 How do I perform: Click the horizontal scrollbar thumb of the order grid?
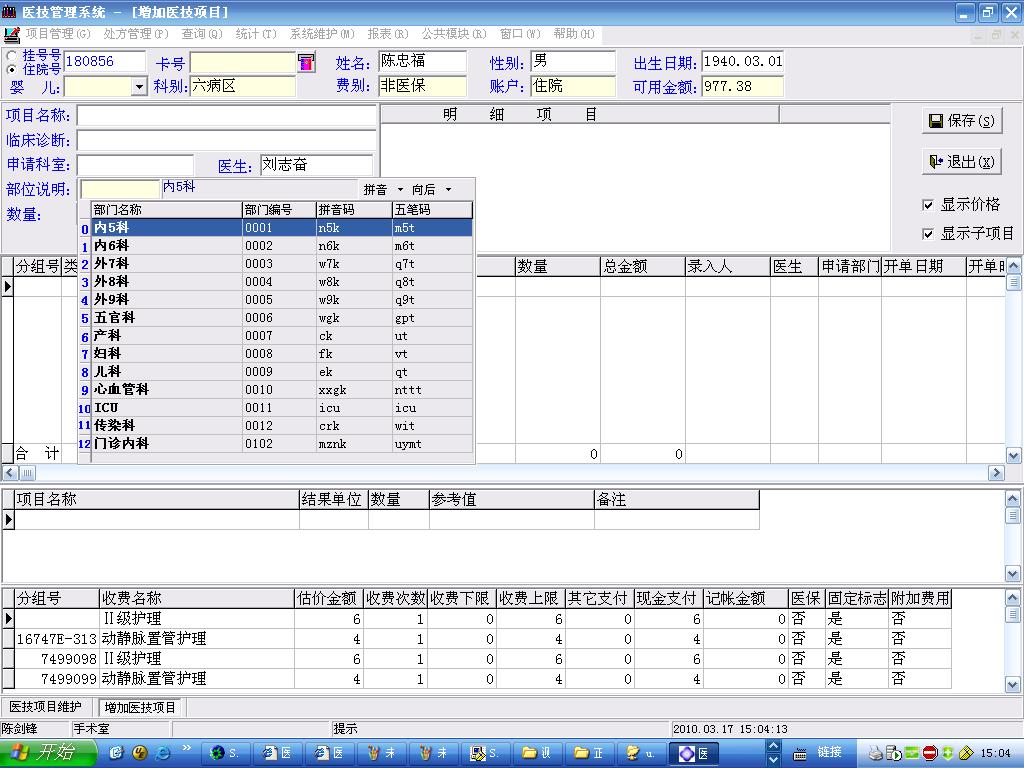(27, 472)
